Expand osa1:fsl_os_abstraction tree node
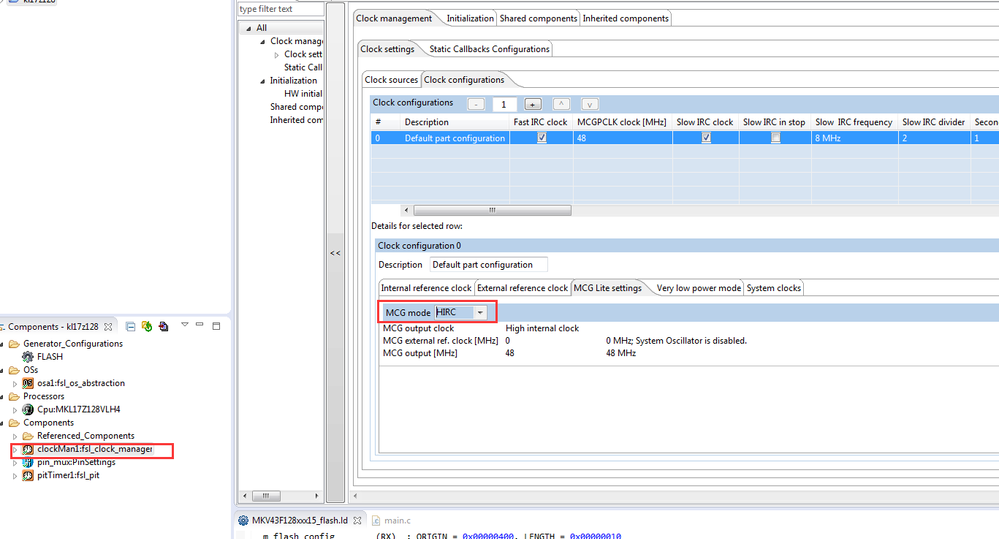 [x=15, y=384]
